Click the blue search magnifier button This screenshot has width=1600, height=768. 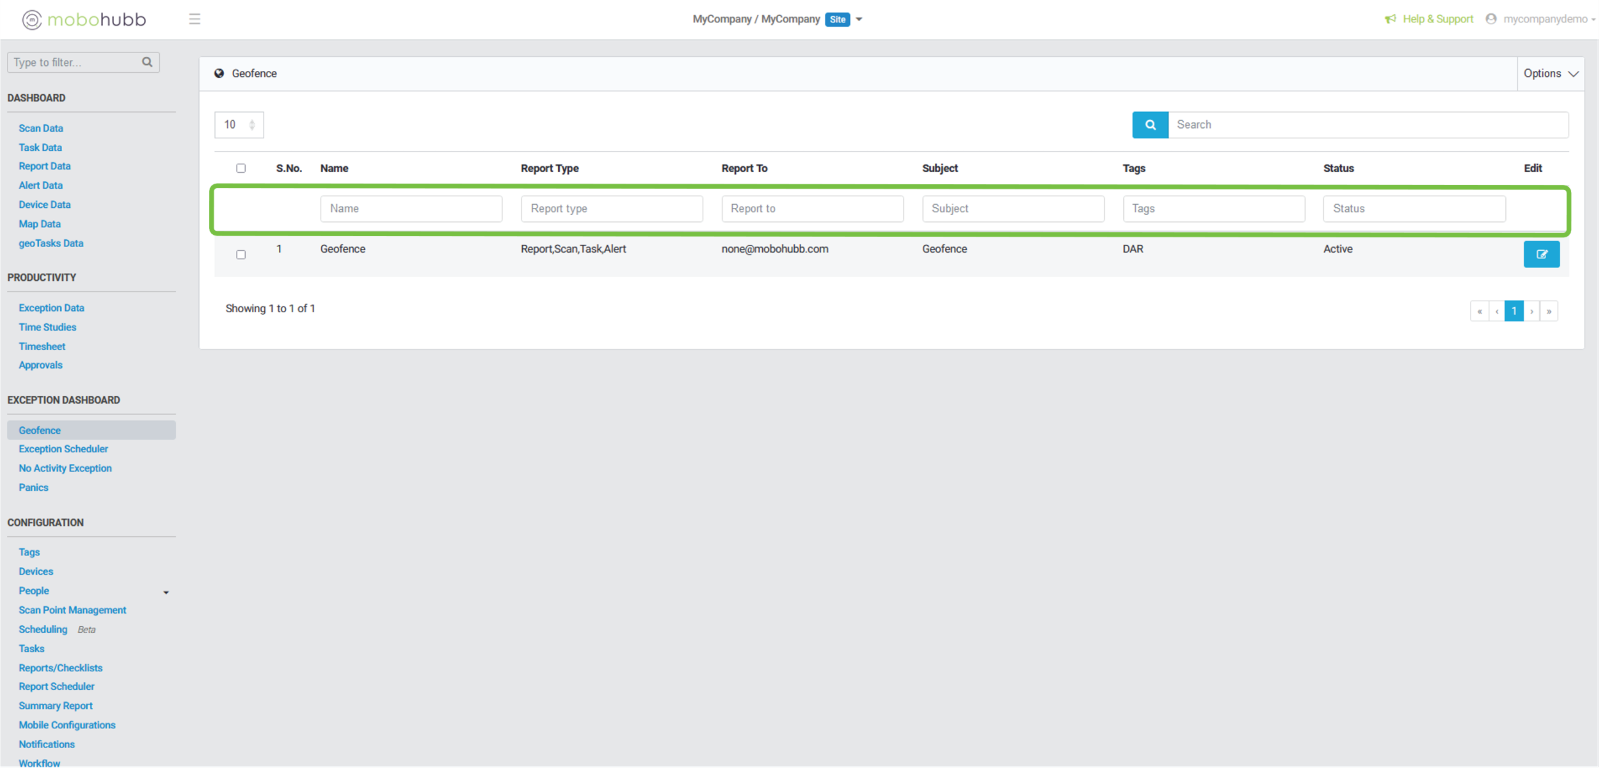coord(1150,125)
